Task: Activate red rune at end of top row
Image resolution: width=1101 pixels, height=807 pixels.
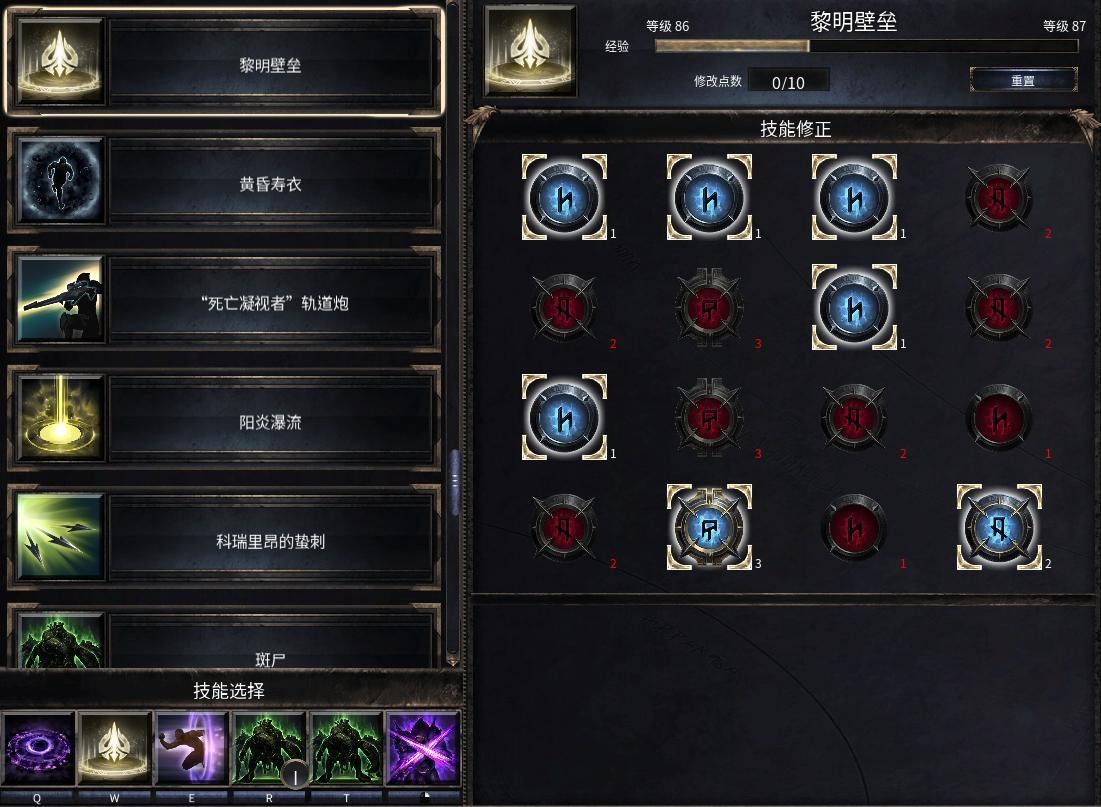Action: point(998,197)
